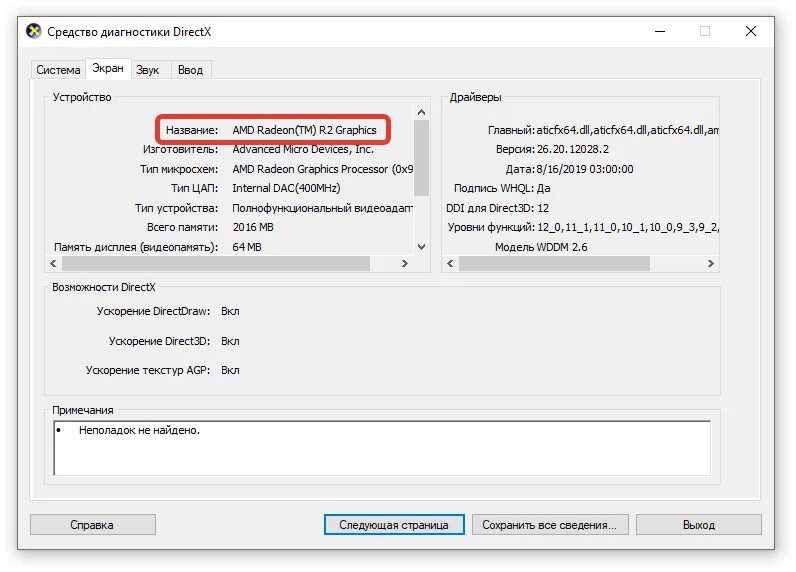Viewport: 796px width, 572px height.
Task: Click Advanced Micro Devices, Inc. value
Action: point(303,149)
